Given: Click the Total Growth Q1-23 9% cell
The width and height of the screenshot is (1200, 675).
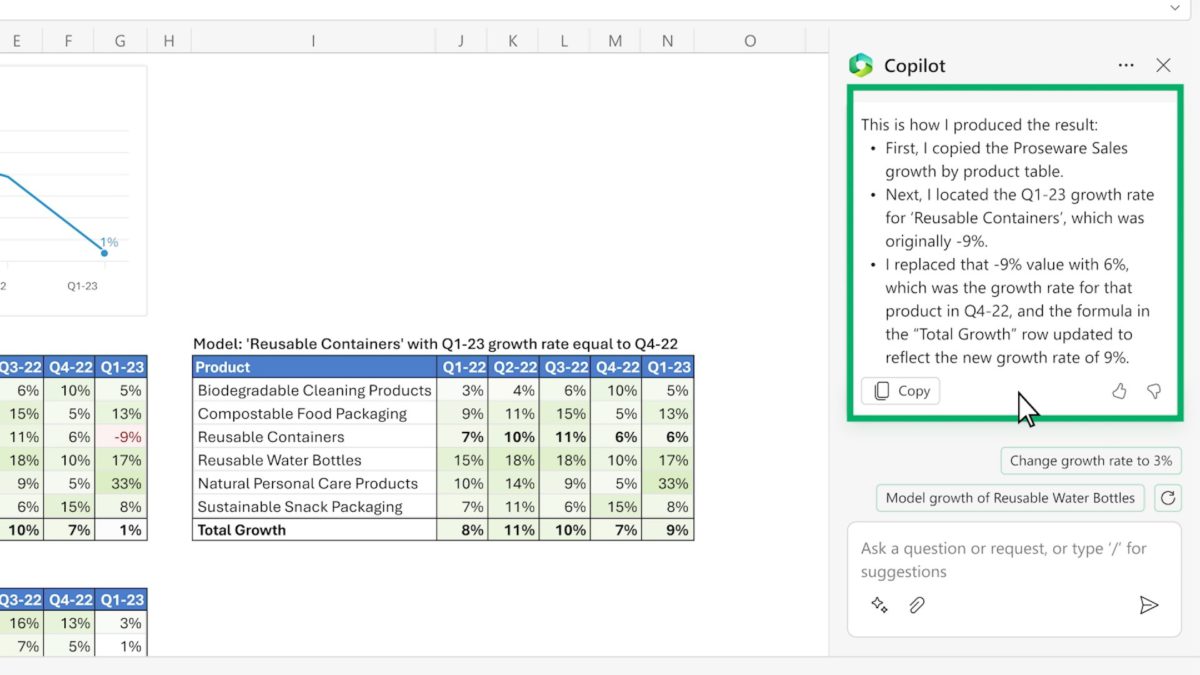Looking at the screenshot, I should (x=668, y=530).
